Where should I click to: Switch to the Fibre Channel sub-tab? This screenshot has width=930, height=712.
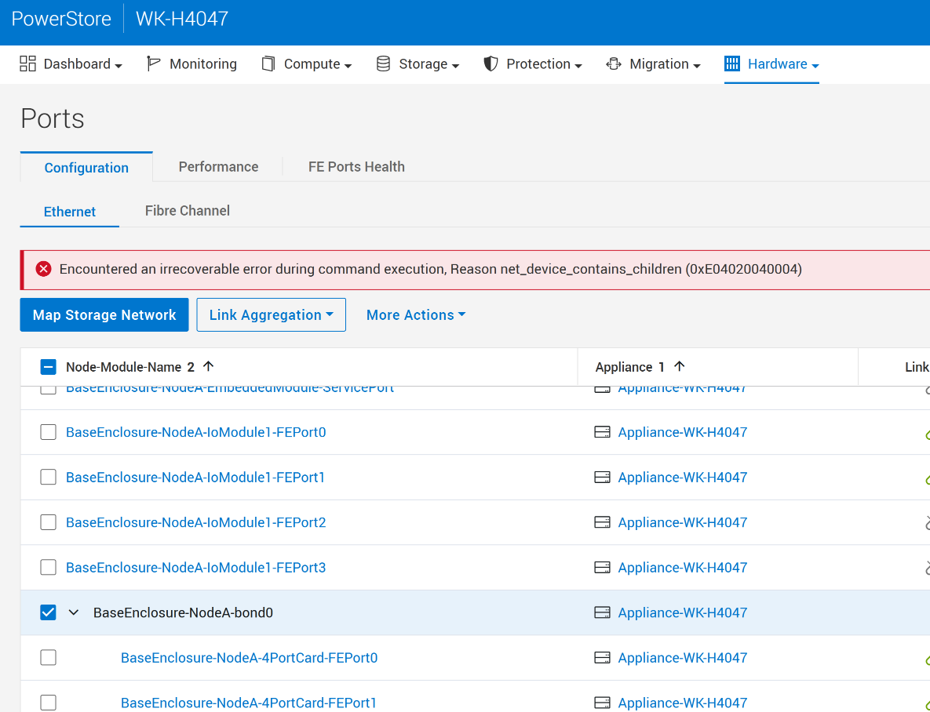point(187,211)
